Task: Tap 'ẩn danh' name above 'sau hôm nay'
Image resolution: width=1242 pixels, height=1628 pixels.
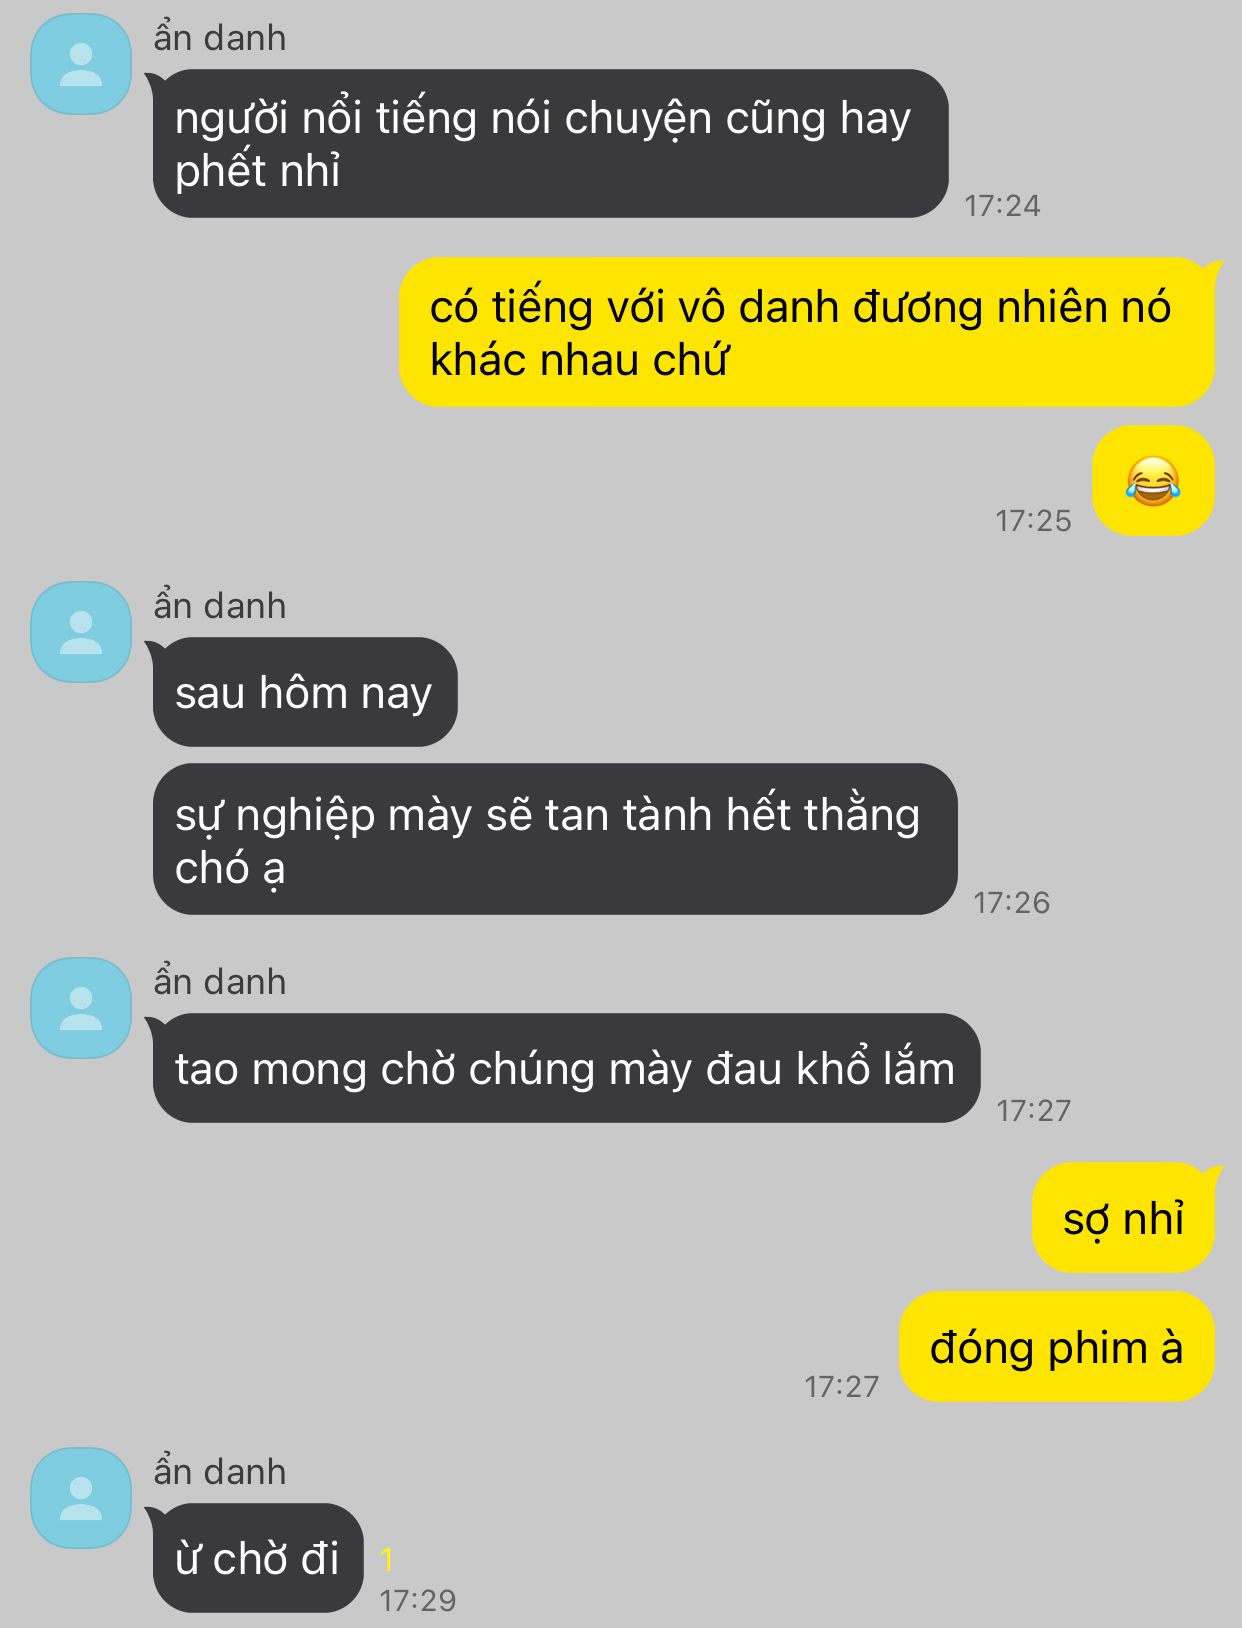Action: (220, 606)
